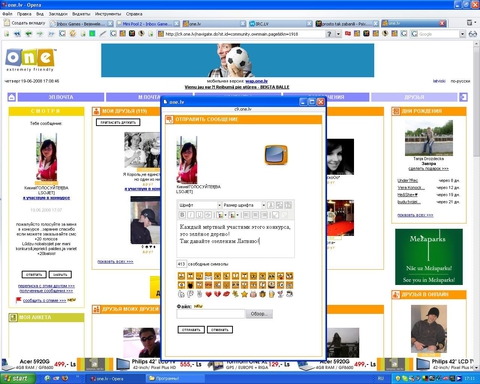480x384 pixels.
Task: Click the red flag report spam icon
Action: (x=19, y=300)
